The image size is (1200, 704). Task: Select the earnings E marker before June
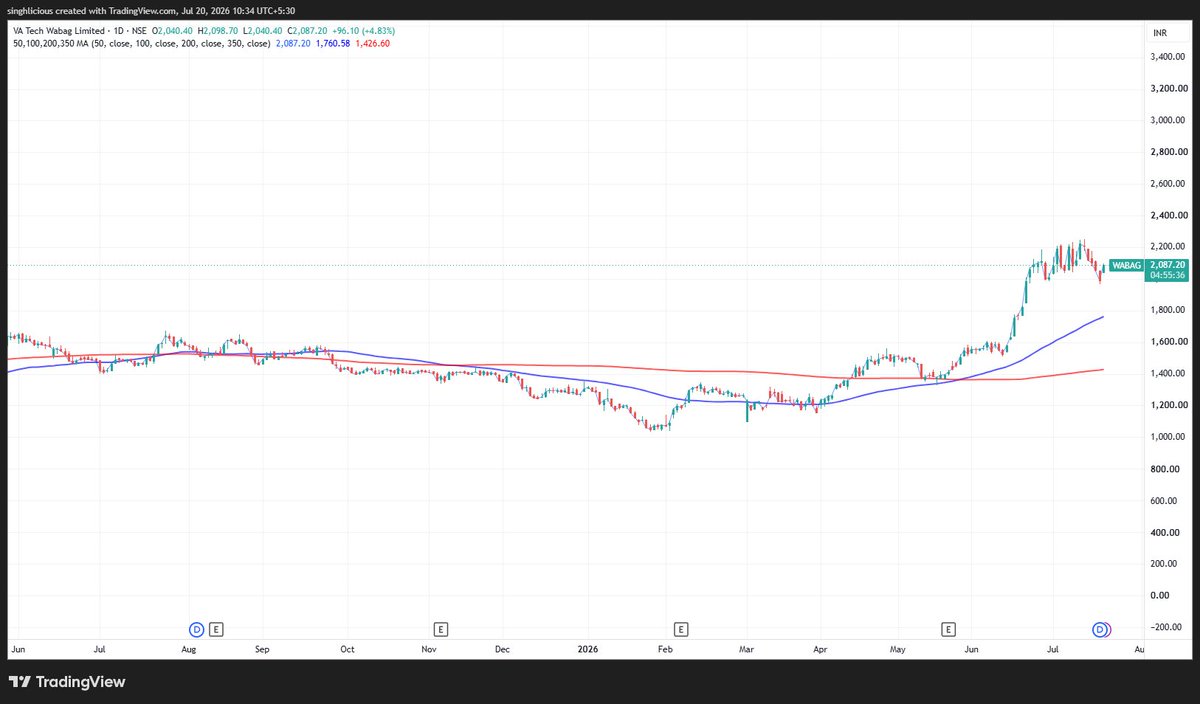(x=949, y=629)
